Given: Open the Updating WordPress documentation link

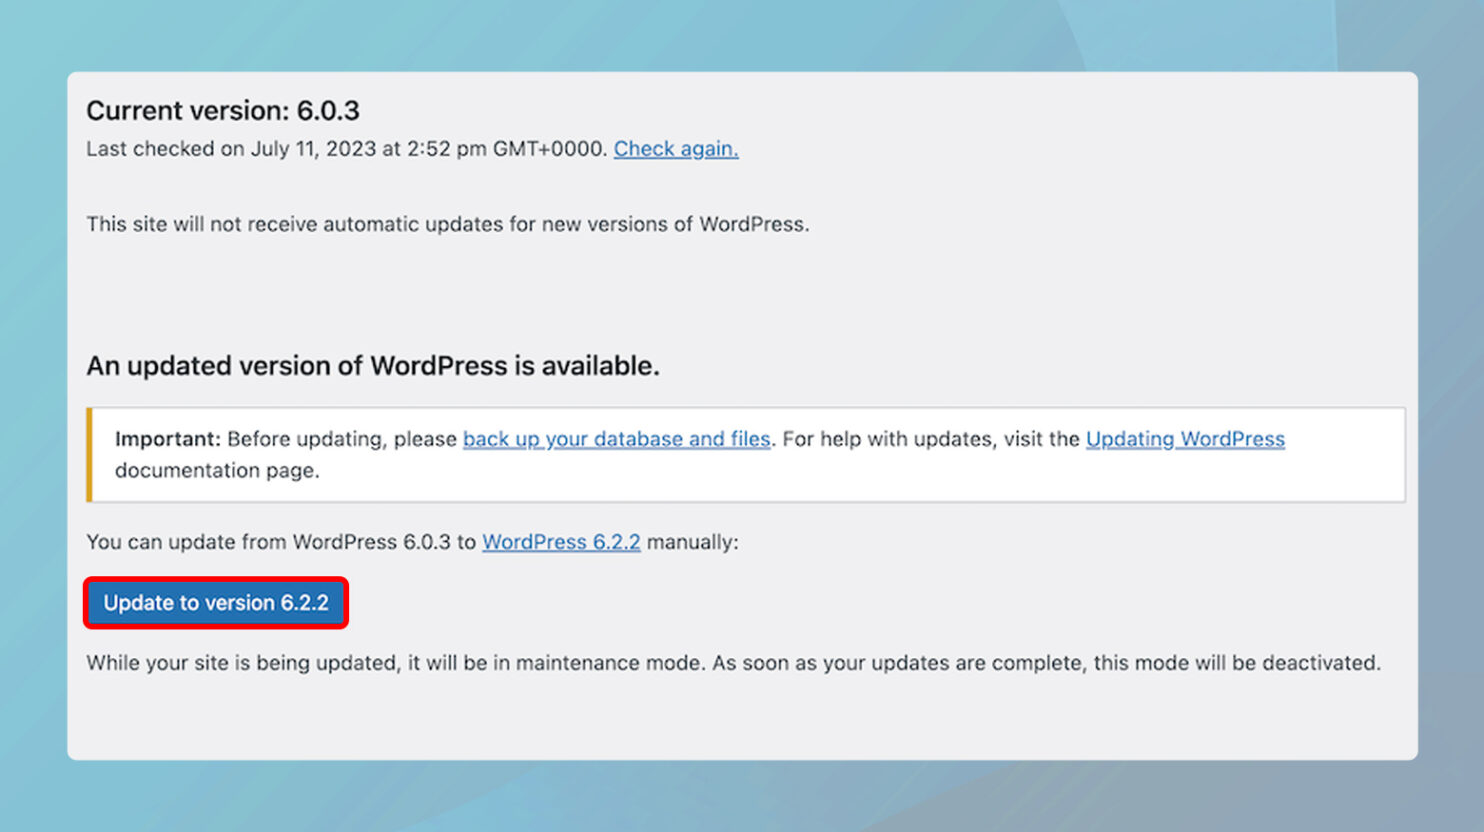Looking at the screenshot, I should click(x=1185, y=439).
